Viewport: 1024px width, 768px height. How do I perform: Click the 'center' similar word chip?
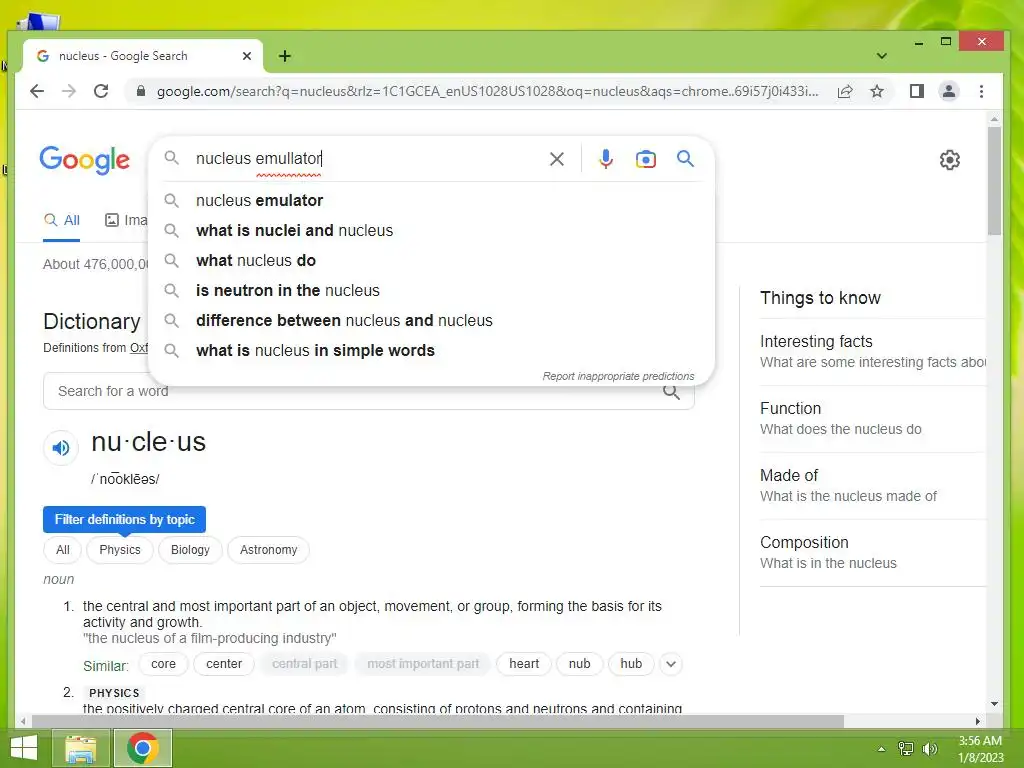[x=224, y=664]
